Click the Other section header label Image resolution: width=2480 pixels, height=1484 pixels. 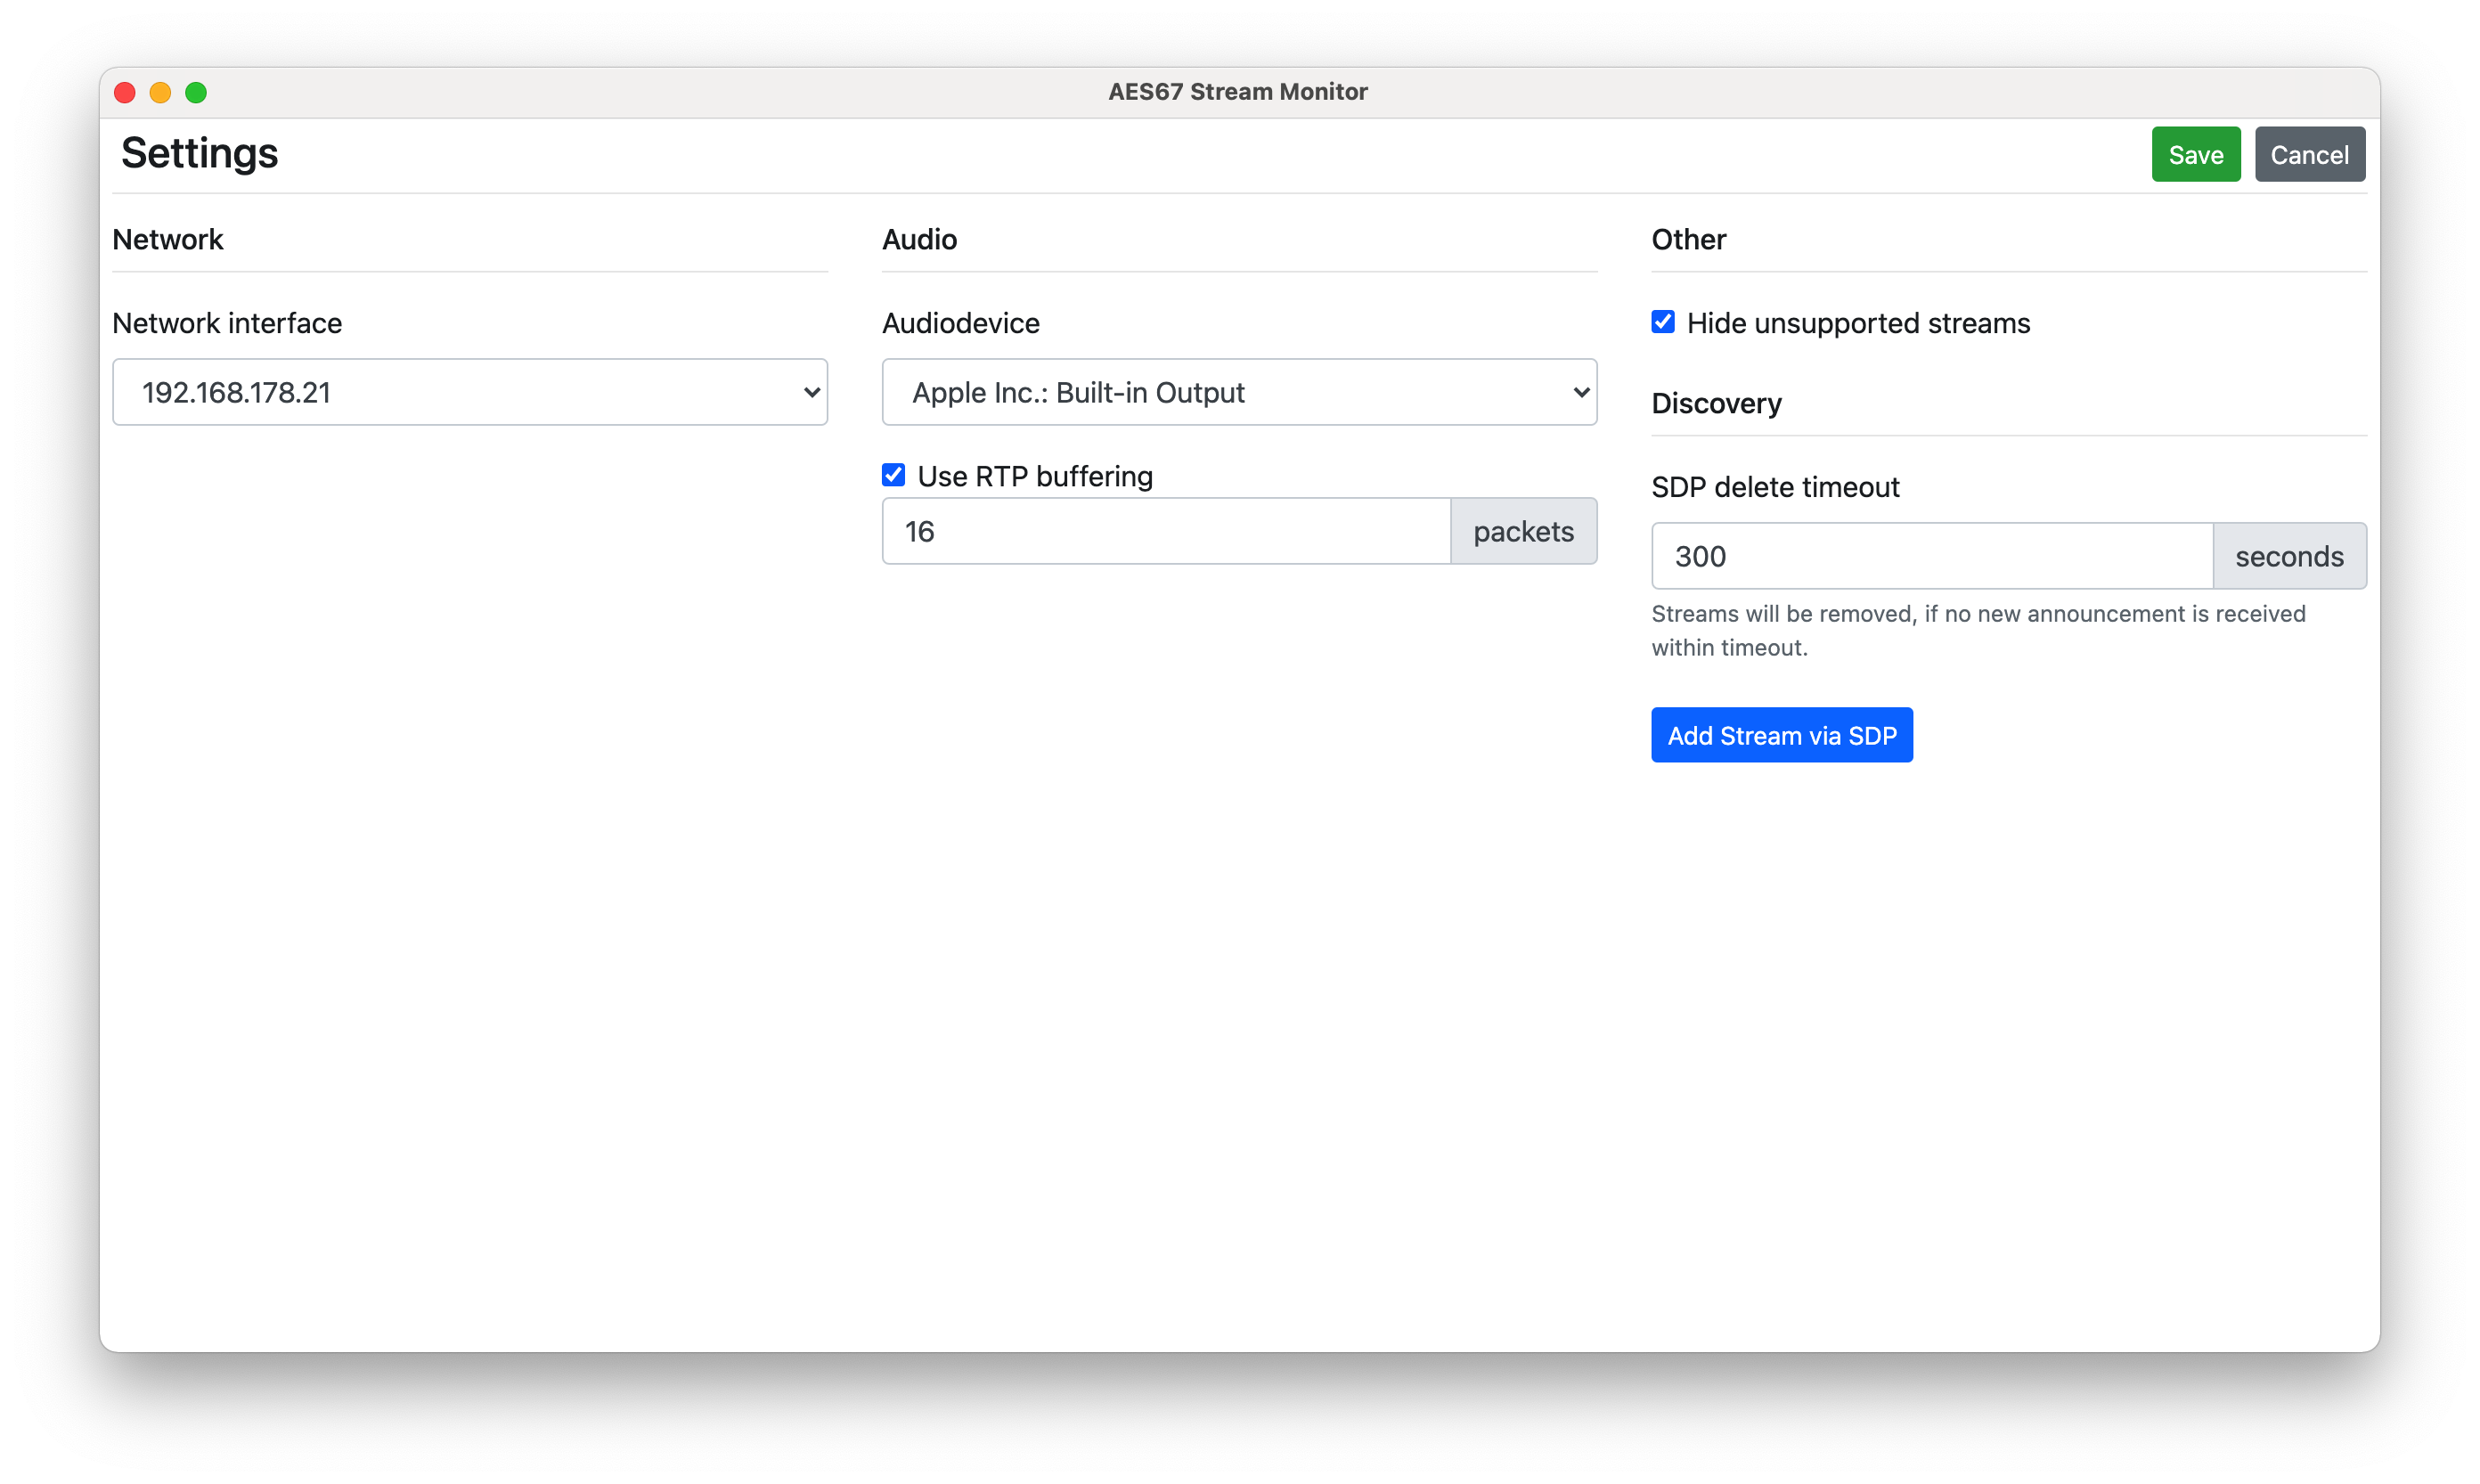[1687, 239]
